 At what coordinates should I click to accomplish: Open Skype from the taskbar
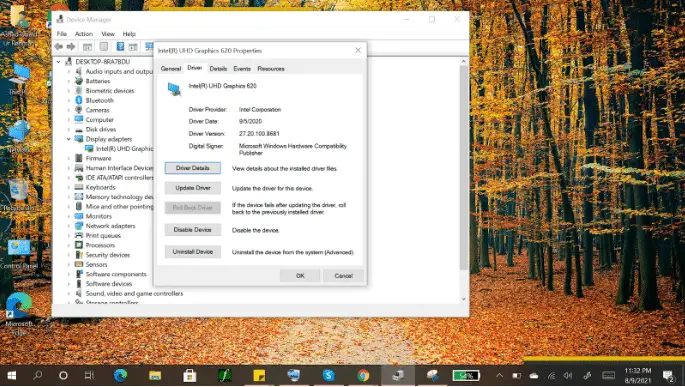click(329, 375)
